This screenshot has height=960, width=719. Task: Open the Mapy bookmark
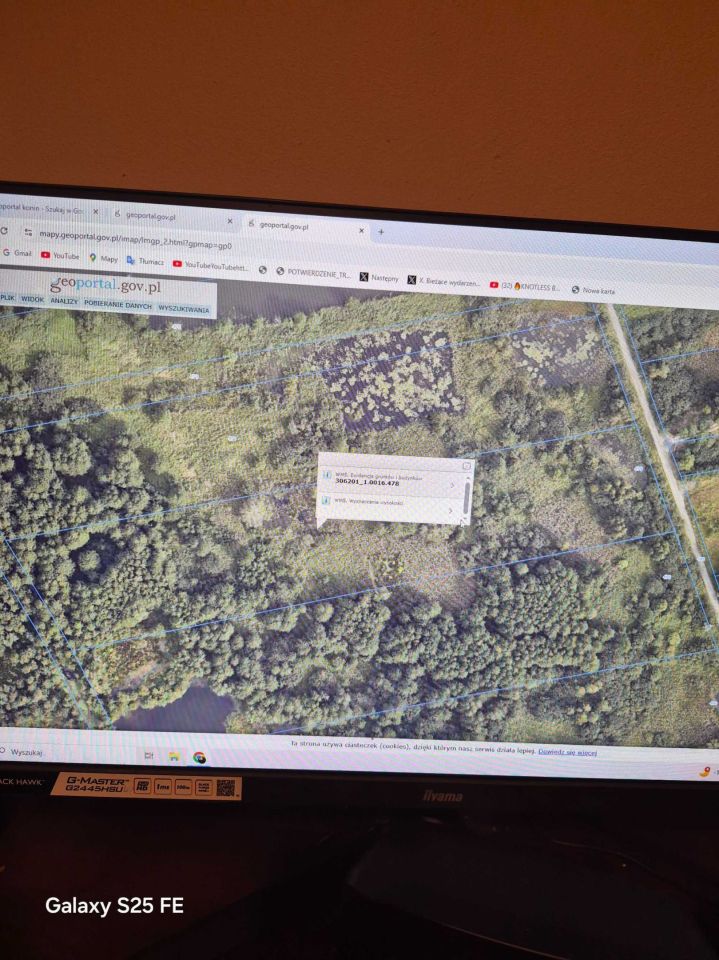[104, 258]
